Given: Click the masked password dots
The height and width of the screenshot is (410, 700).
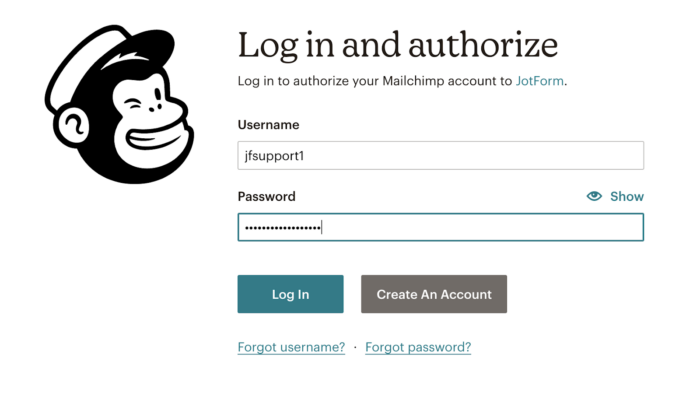Looking at the screenshot, I should [281, 228].
